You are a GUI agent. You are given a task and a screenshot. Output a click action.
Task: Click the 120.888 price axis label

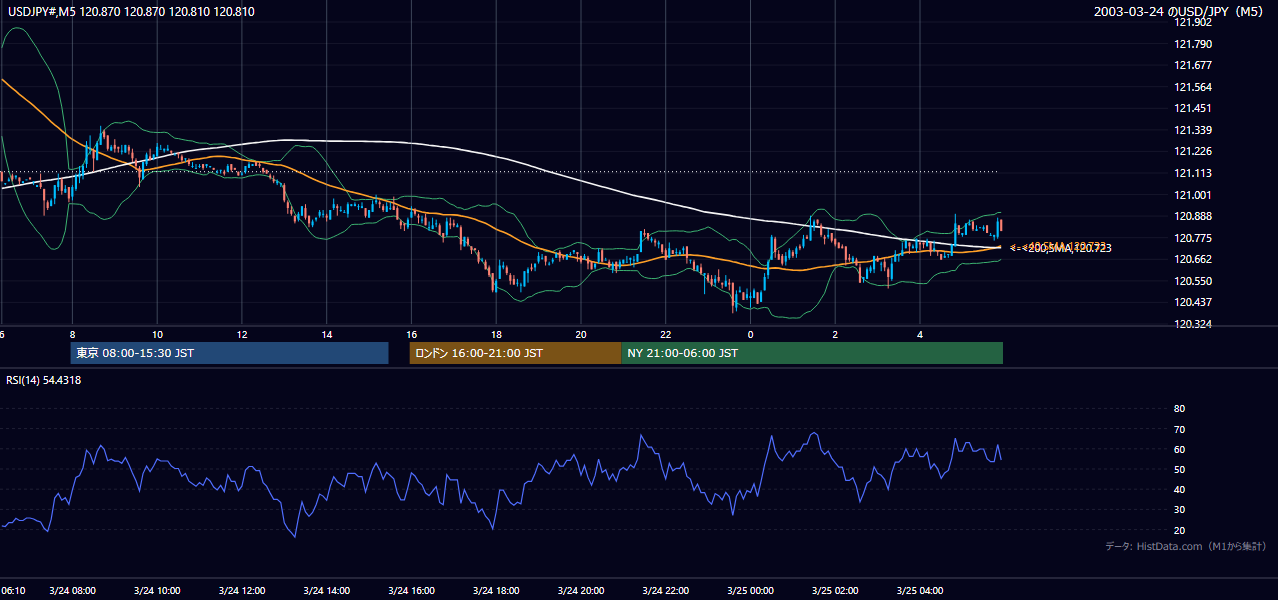(x=1193, y=216)
